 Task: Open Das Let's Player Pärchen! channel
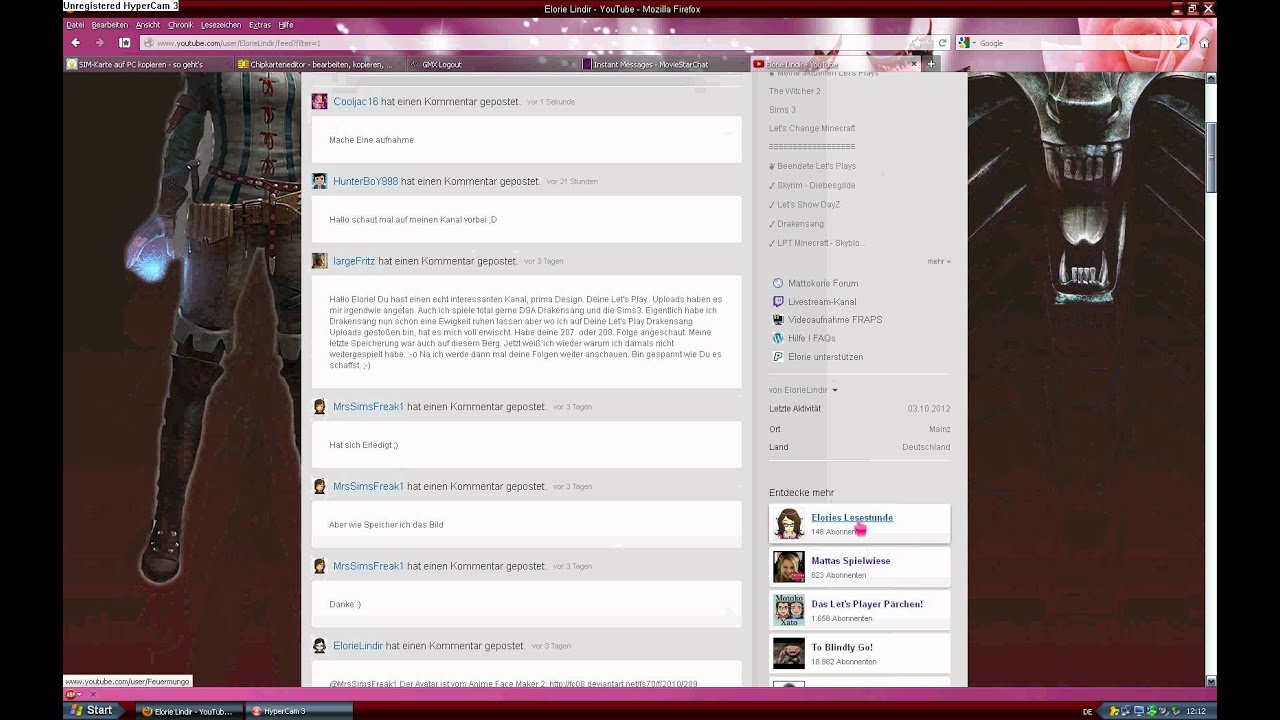click(867, 604)
